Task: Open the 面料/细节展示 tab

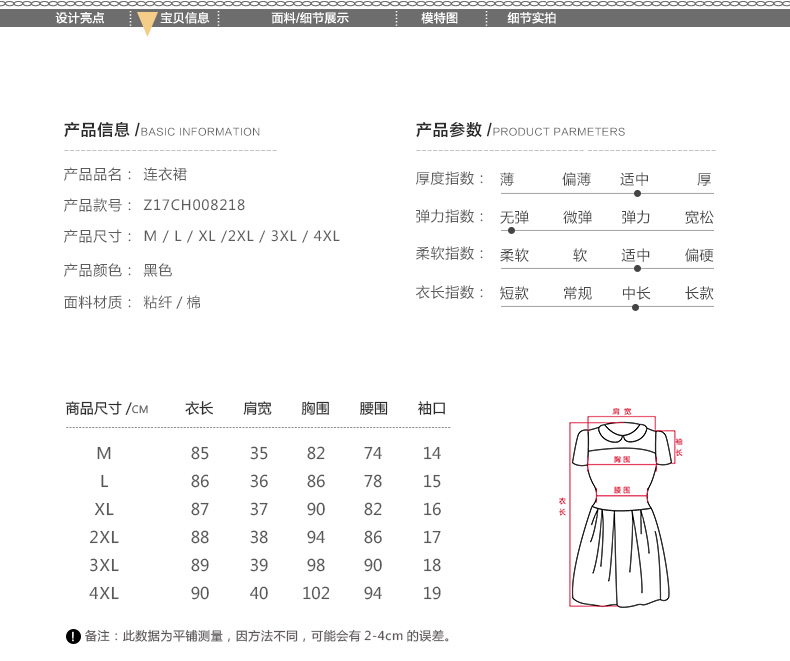Action: click(x=310, y=18)
